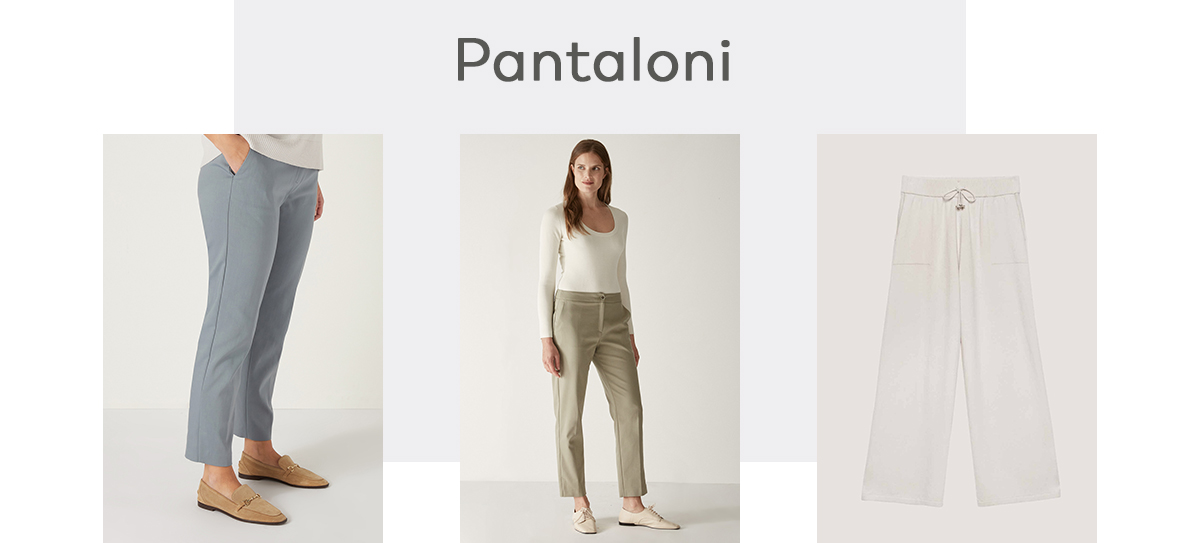The image size is (1200, 543).
Task: Click the cropped hem of grey trousers
Action: (230, 452)
